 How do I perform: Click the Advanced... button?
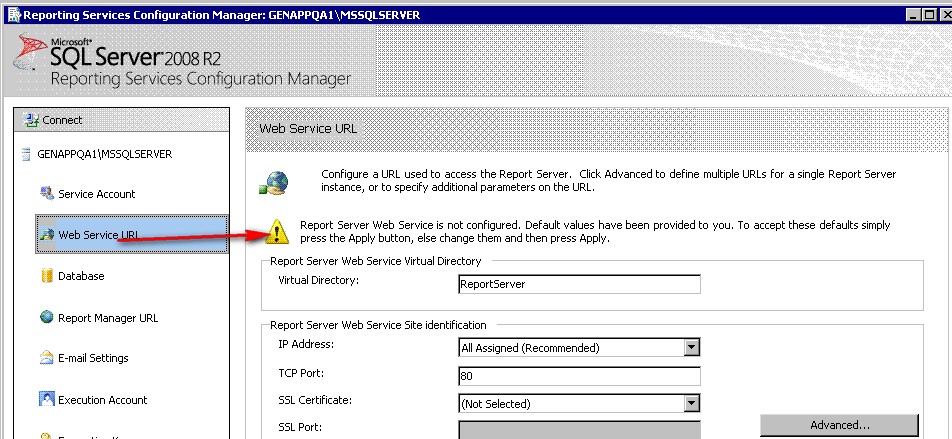[x=839, y=425]
